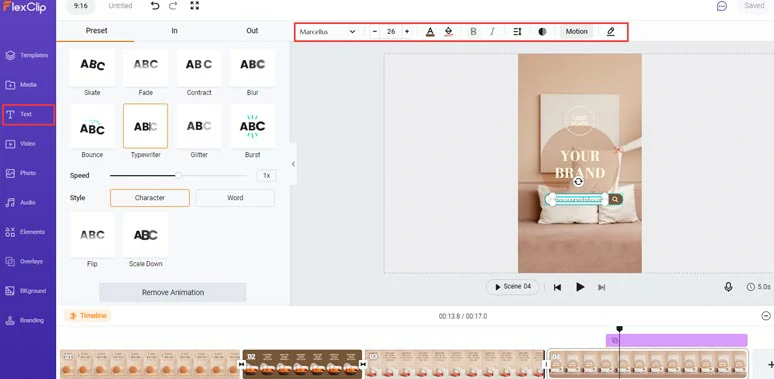
Task: Open text opacity control
Action: coord(542,32)
